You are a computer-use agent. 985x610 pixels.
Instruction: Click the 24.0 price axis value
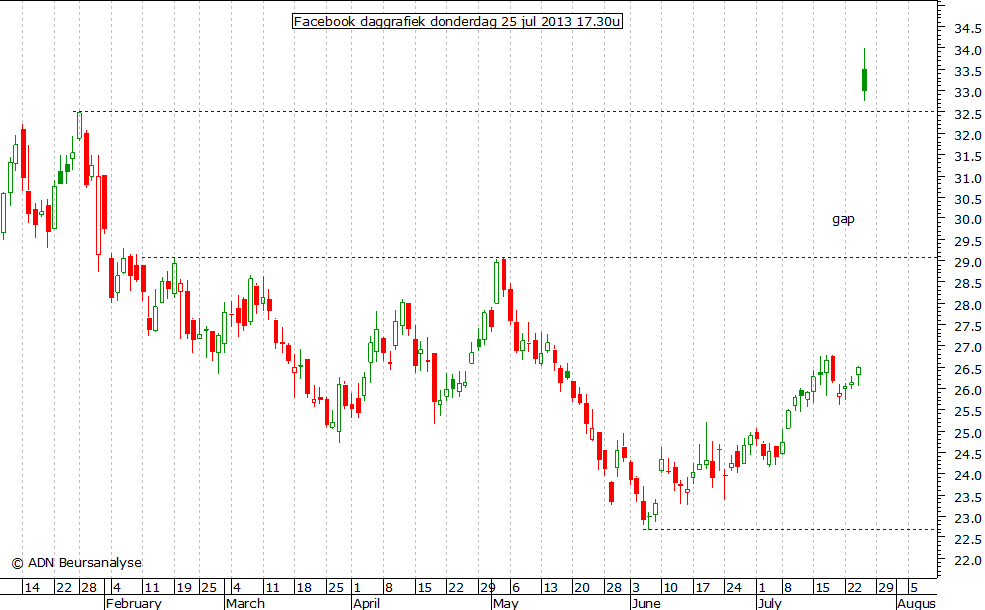[968, 476]
